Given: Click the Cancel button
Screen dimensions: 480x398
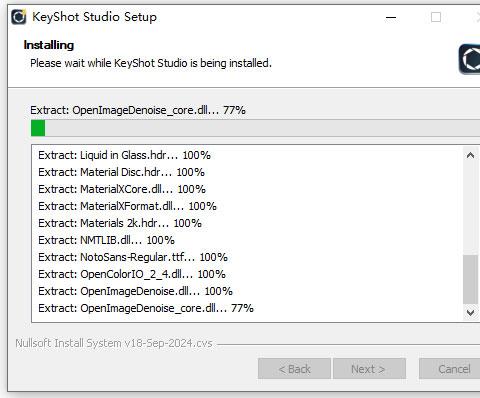Looking at the screenshot, I should click(x=450, y=369).
